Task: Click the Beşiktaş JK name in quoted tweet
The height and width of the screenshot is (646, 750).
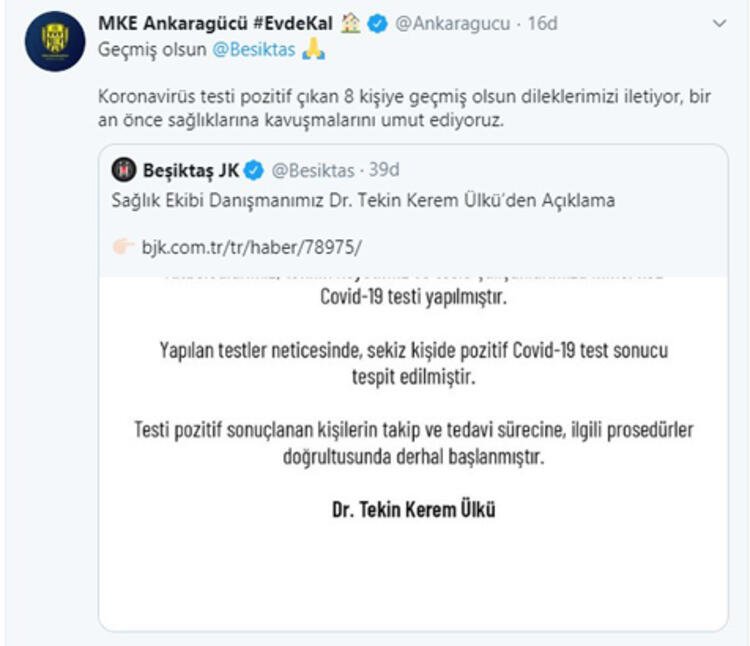Action: (189, 169)
